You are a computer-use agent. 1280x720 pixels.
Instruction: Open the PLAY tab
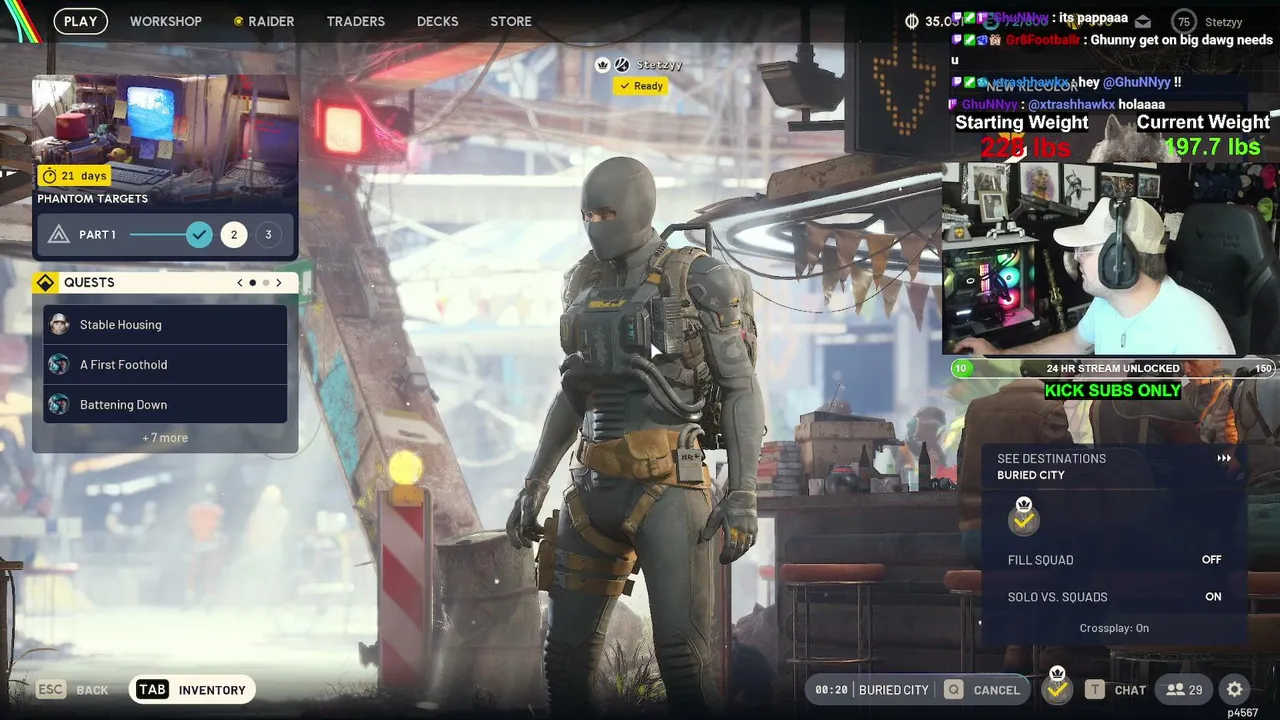point(81,21)
